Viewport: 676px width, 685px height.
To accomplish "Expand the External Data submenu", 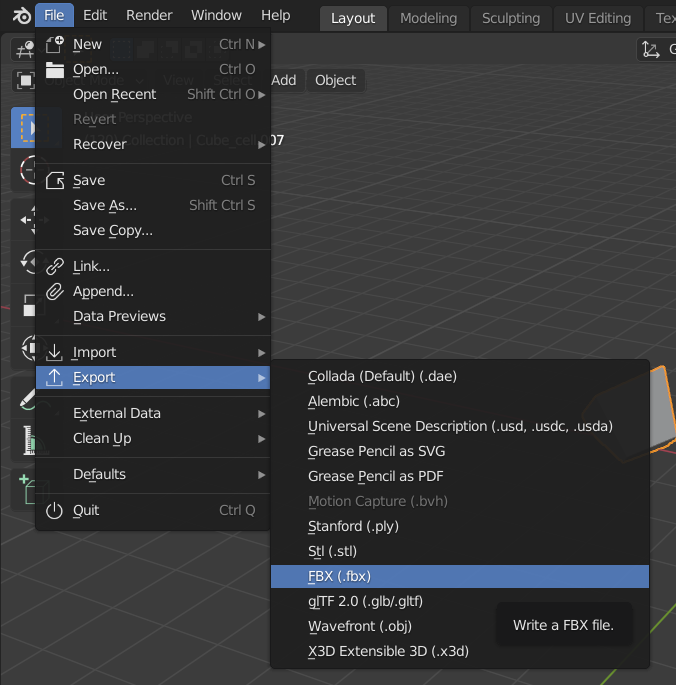I will [x=153, y=413].
